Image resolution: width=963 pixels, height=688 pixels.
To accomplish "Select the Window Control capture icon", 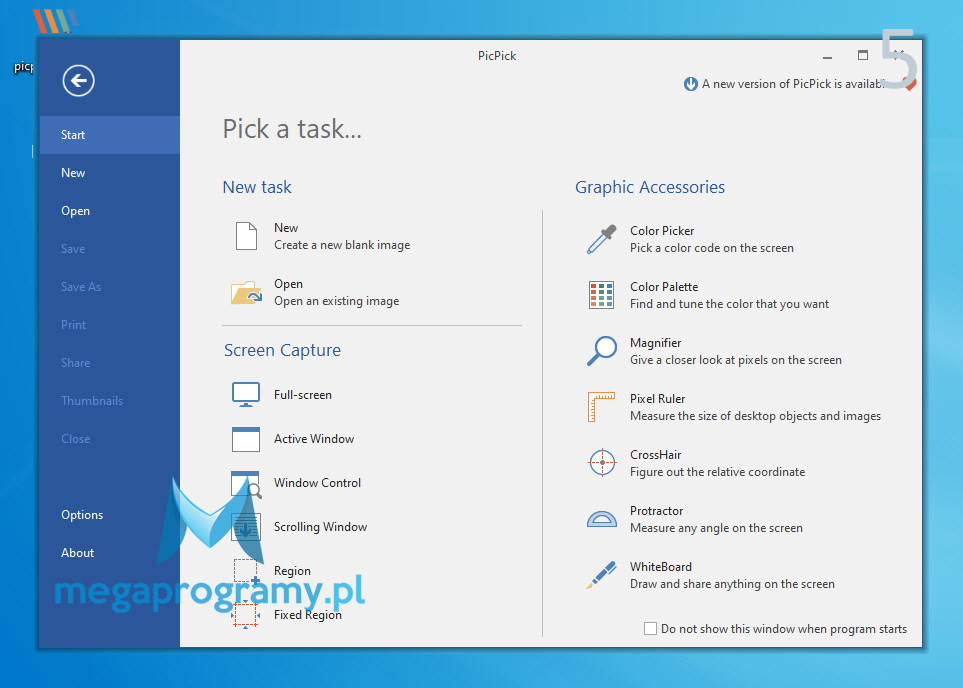I will (246, 483).
